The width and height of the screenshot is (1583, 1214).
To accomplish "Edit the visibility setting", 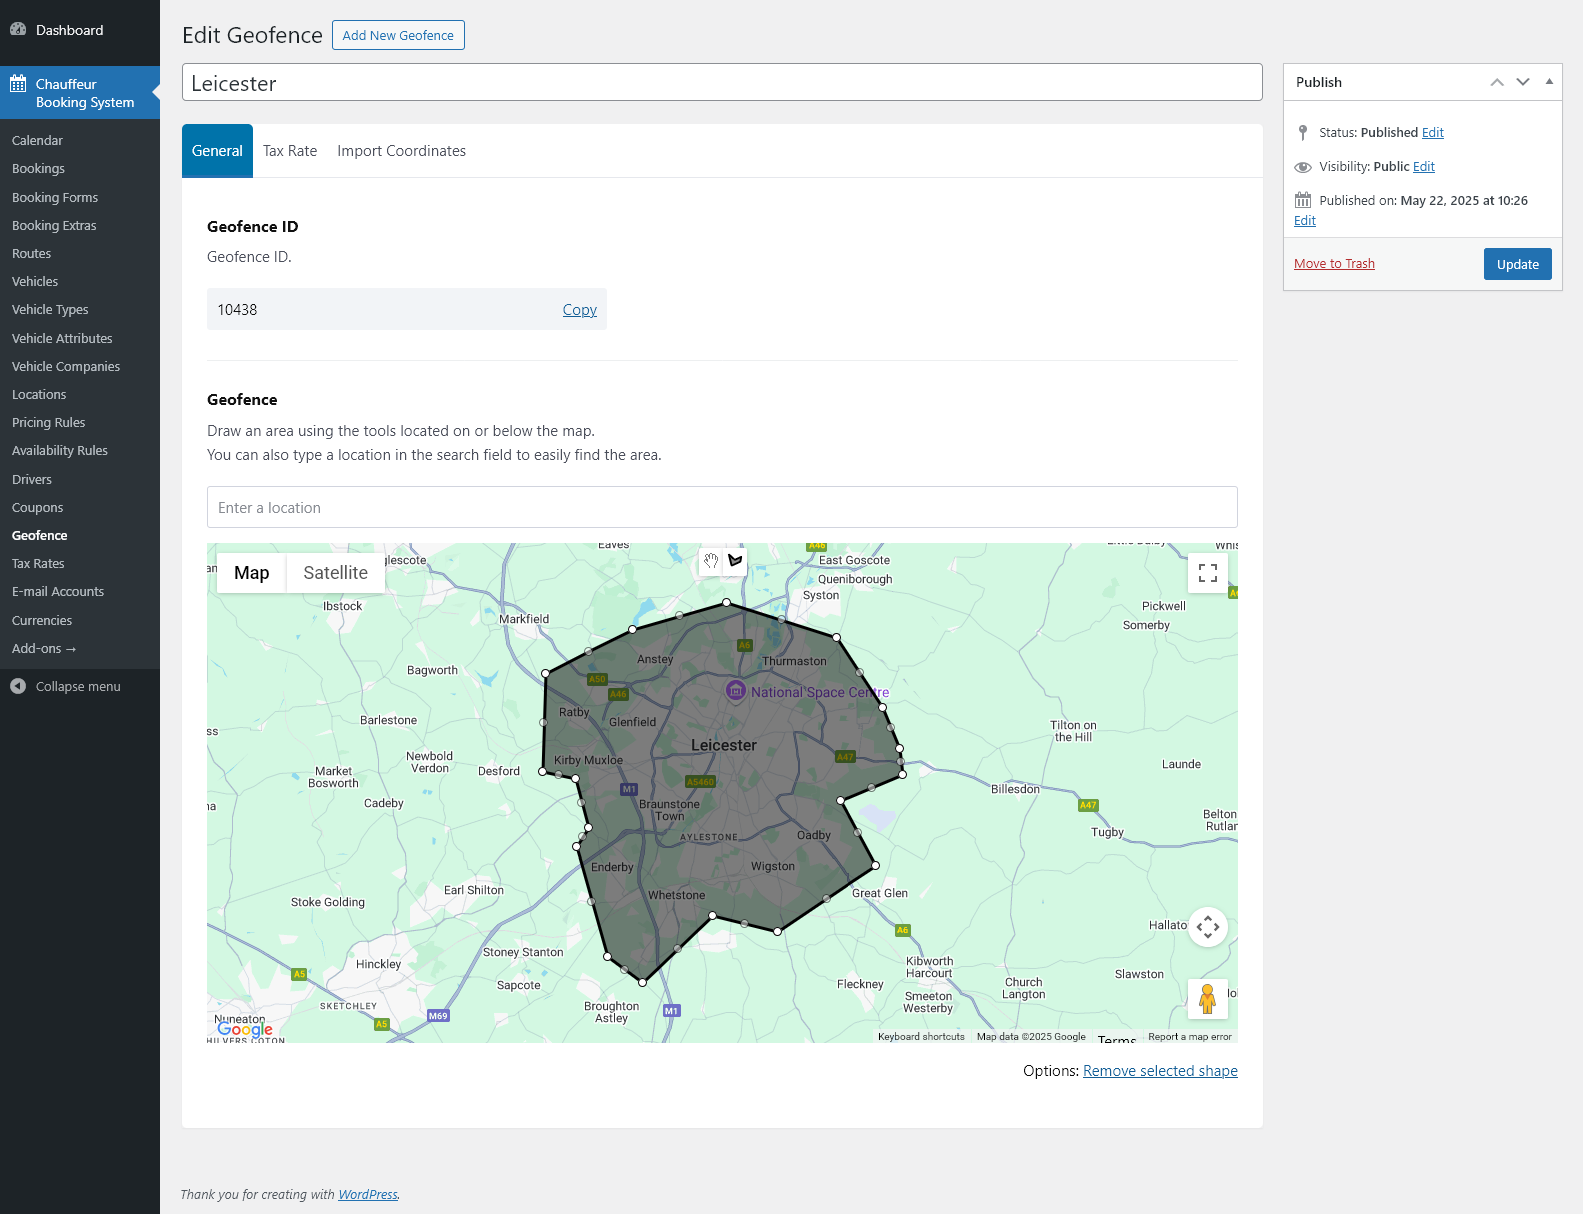I will pos(1424,167).
